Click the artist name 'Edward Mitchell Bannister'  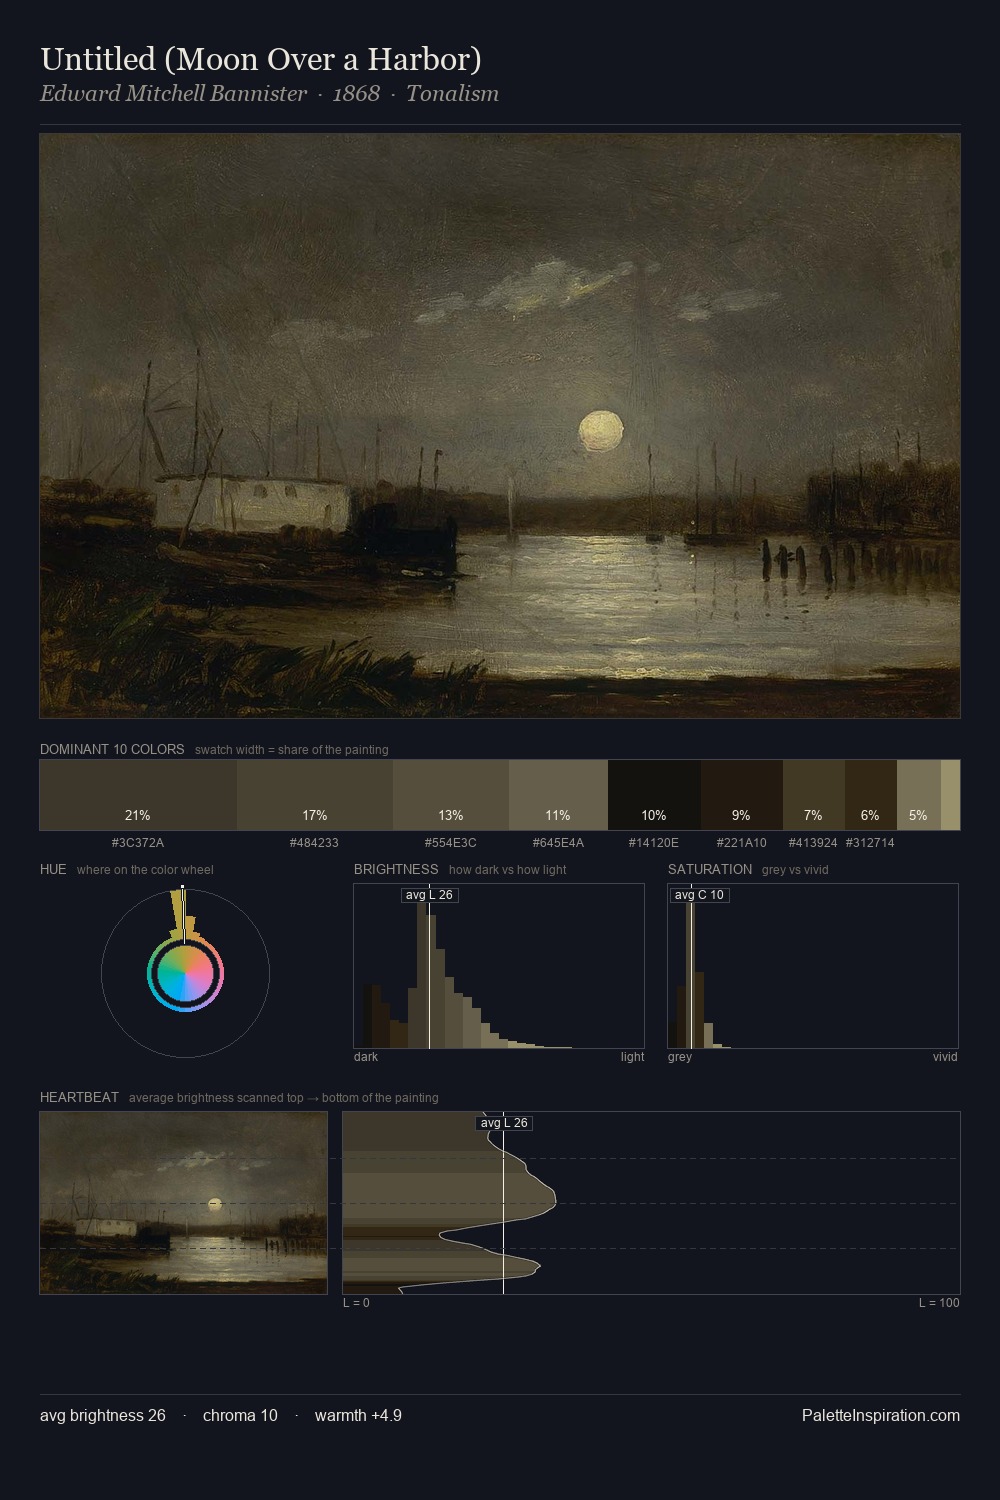(173, 94)
